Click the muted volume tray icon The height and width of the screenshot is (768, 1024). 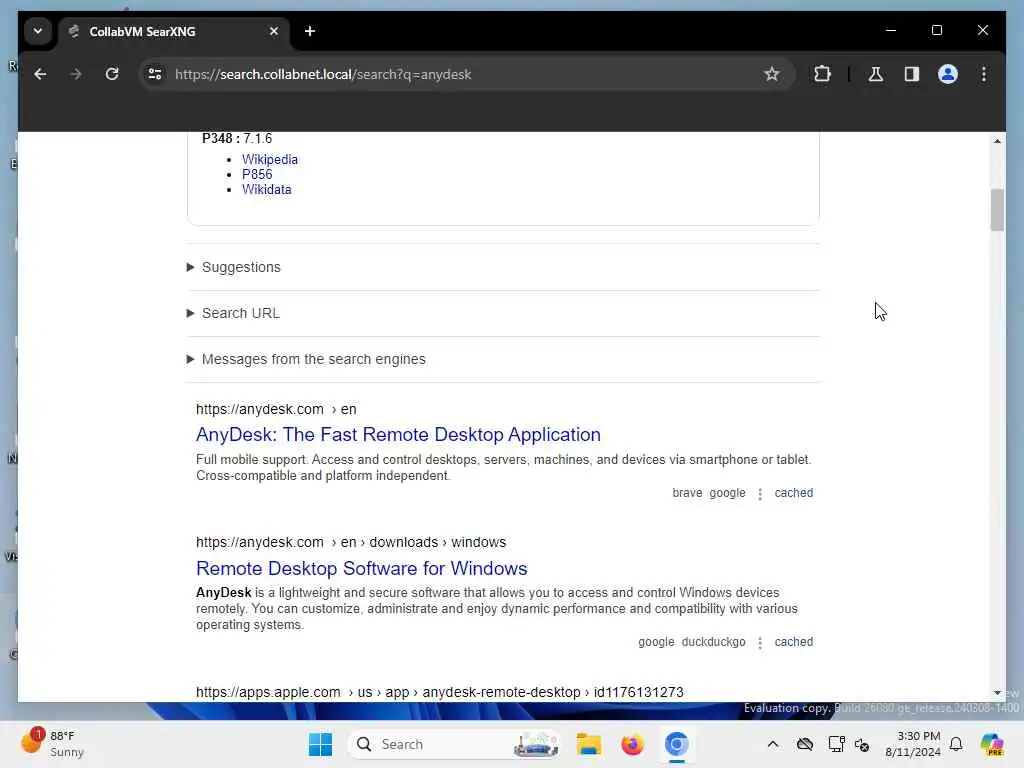pos(862,744)
